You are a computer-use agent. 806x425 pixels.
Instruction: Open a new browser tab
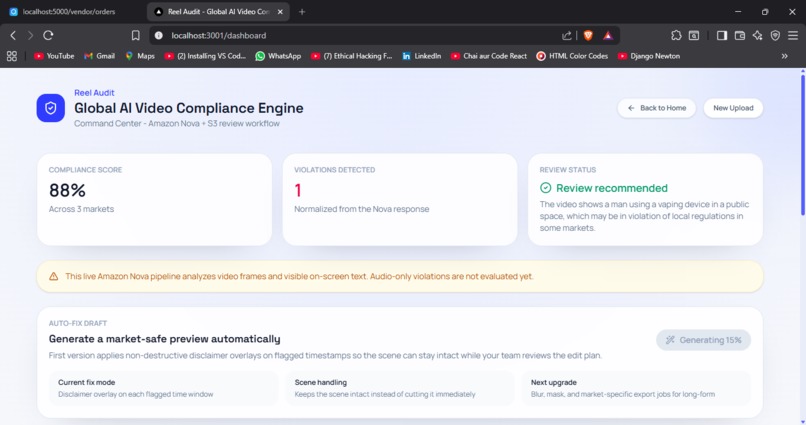click(302, 11)
